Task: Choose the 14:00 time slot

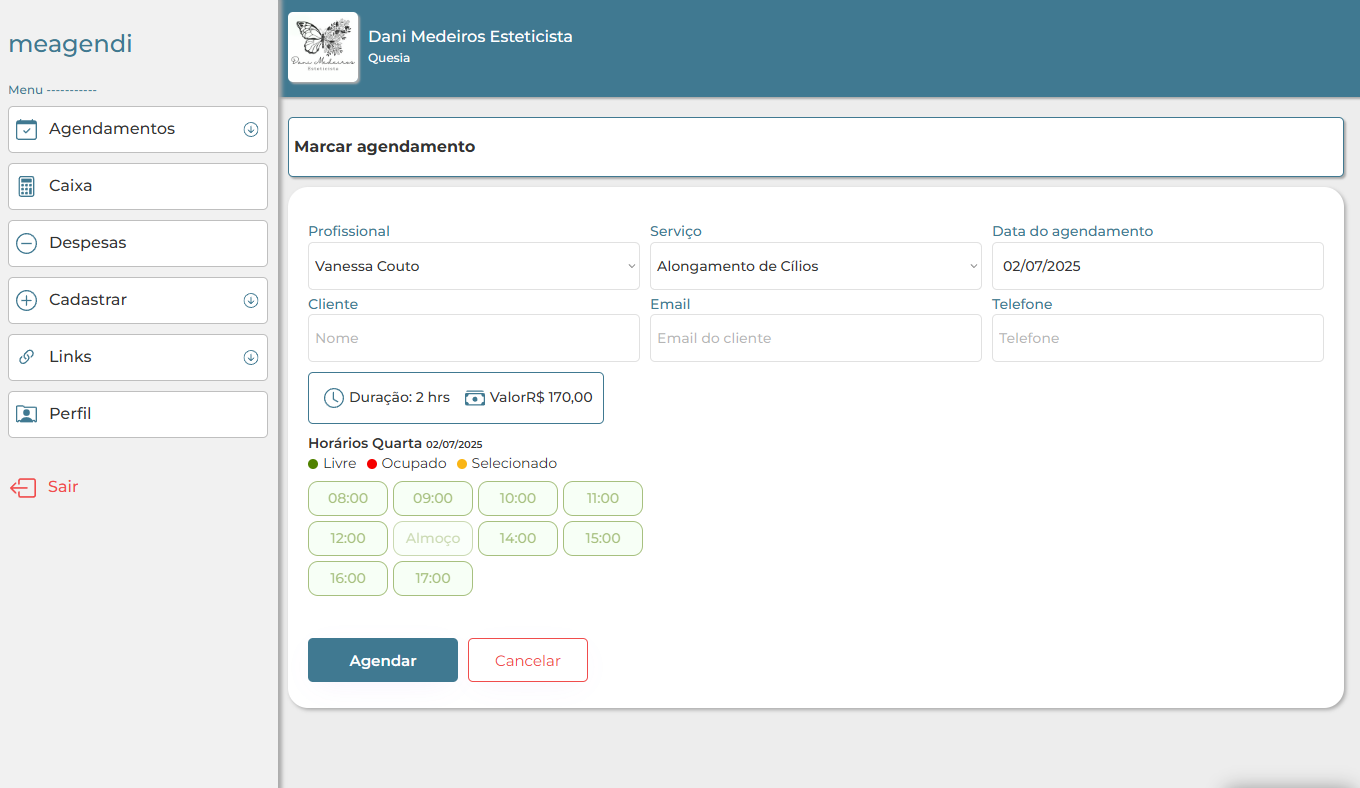Action: pos(518,538)
